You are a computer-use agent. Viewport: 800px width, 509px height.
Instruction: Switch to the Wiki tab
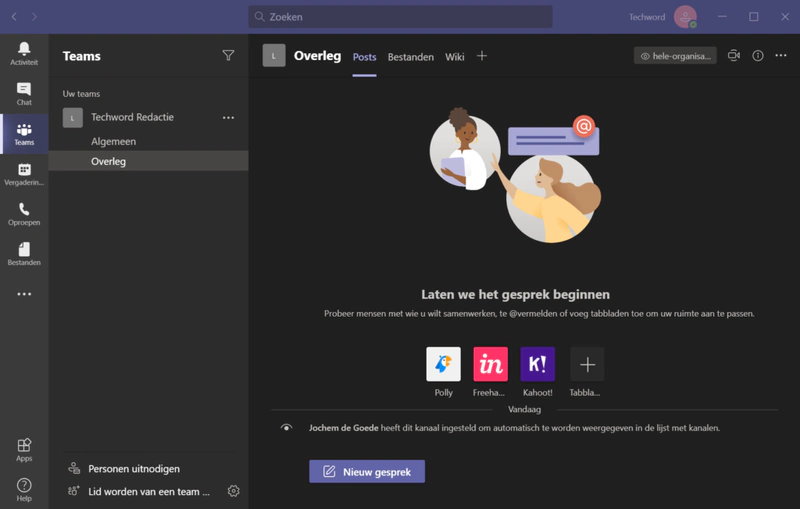pyautogui.click(x=455, y=57)
